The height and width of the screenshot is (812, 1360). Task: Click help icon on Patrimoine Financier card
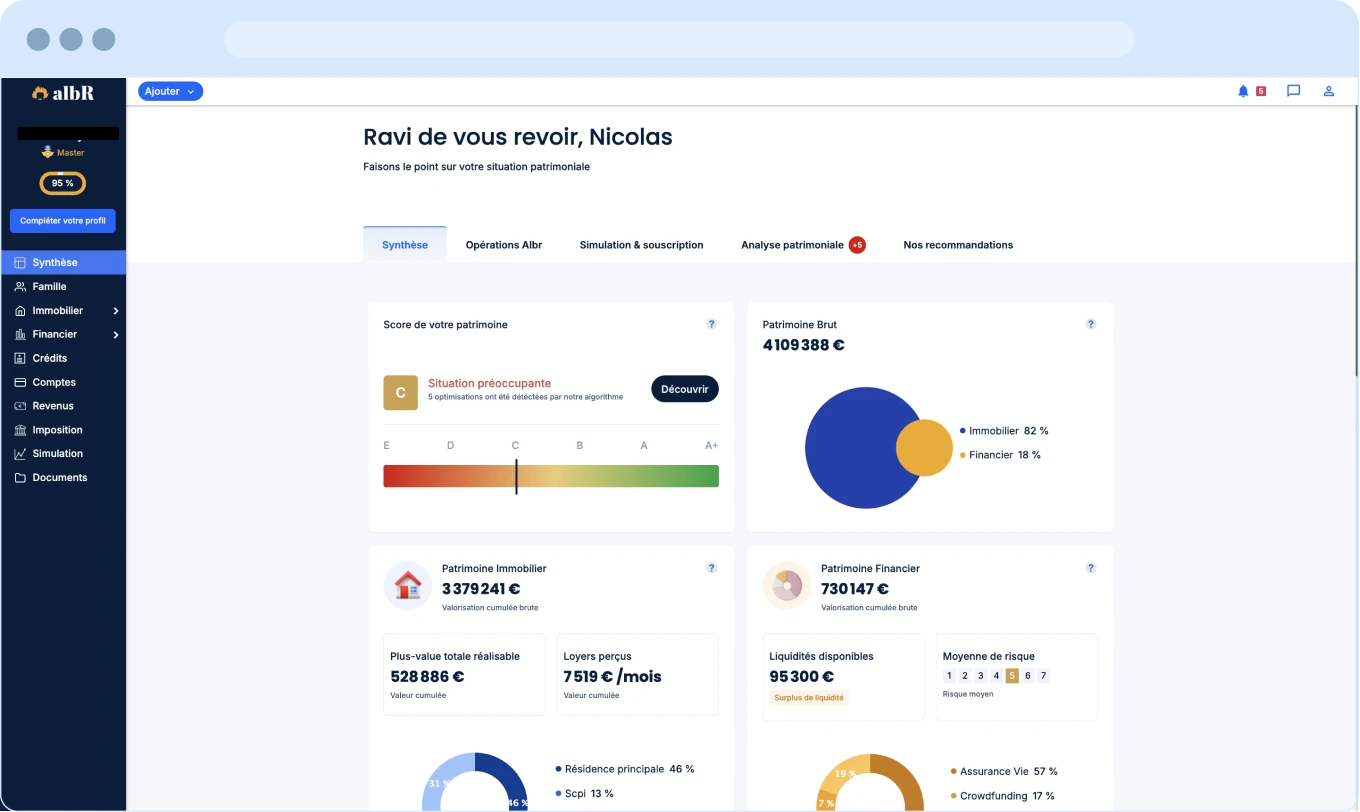[1091, 568]
